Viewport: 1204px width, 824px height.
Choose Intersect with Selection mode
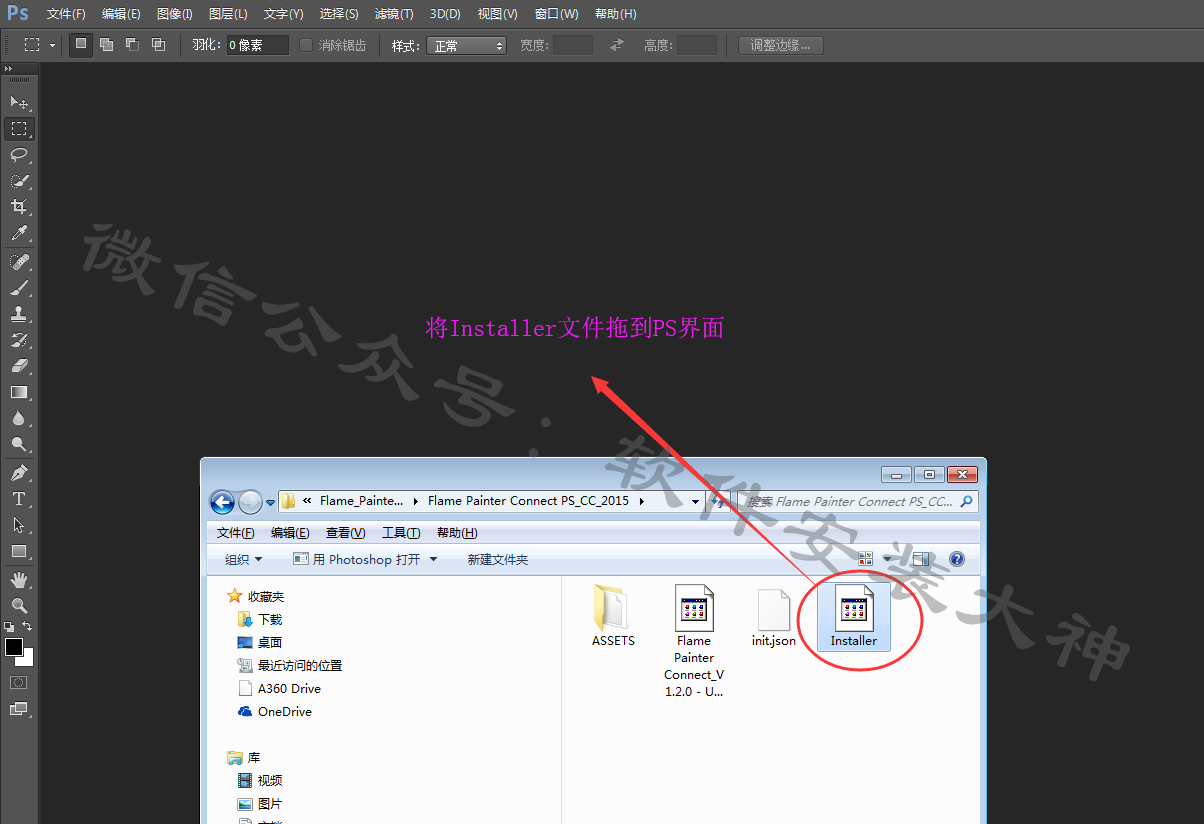pyautogui.click(x=158, y=45)
